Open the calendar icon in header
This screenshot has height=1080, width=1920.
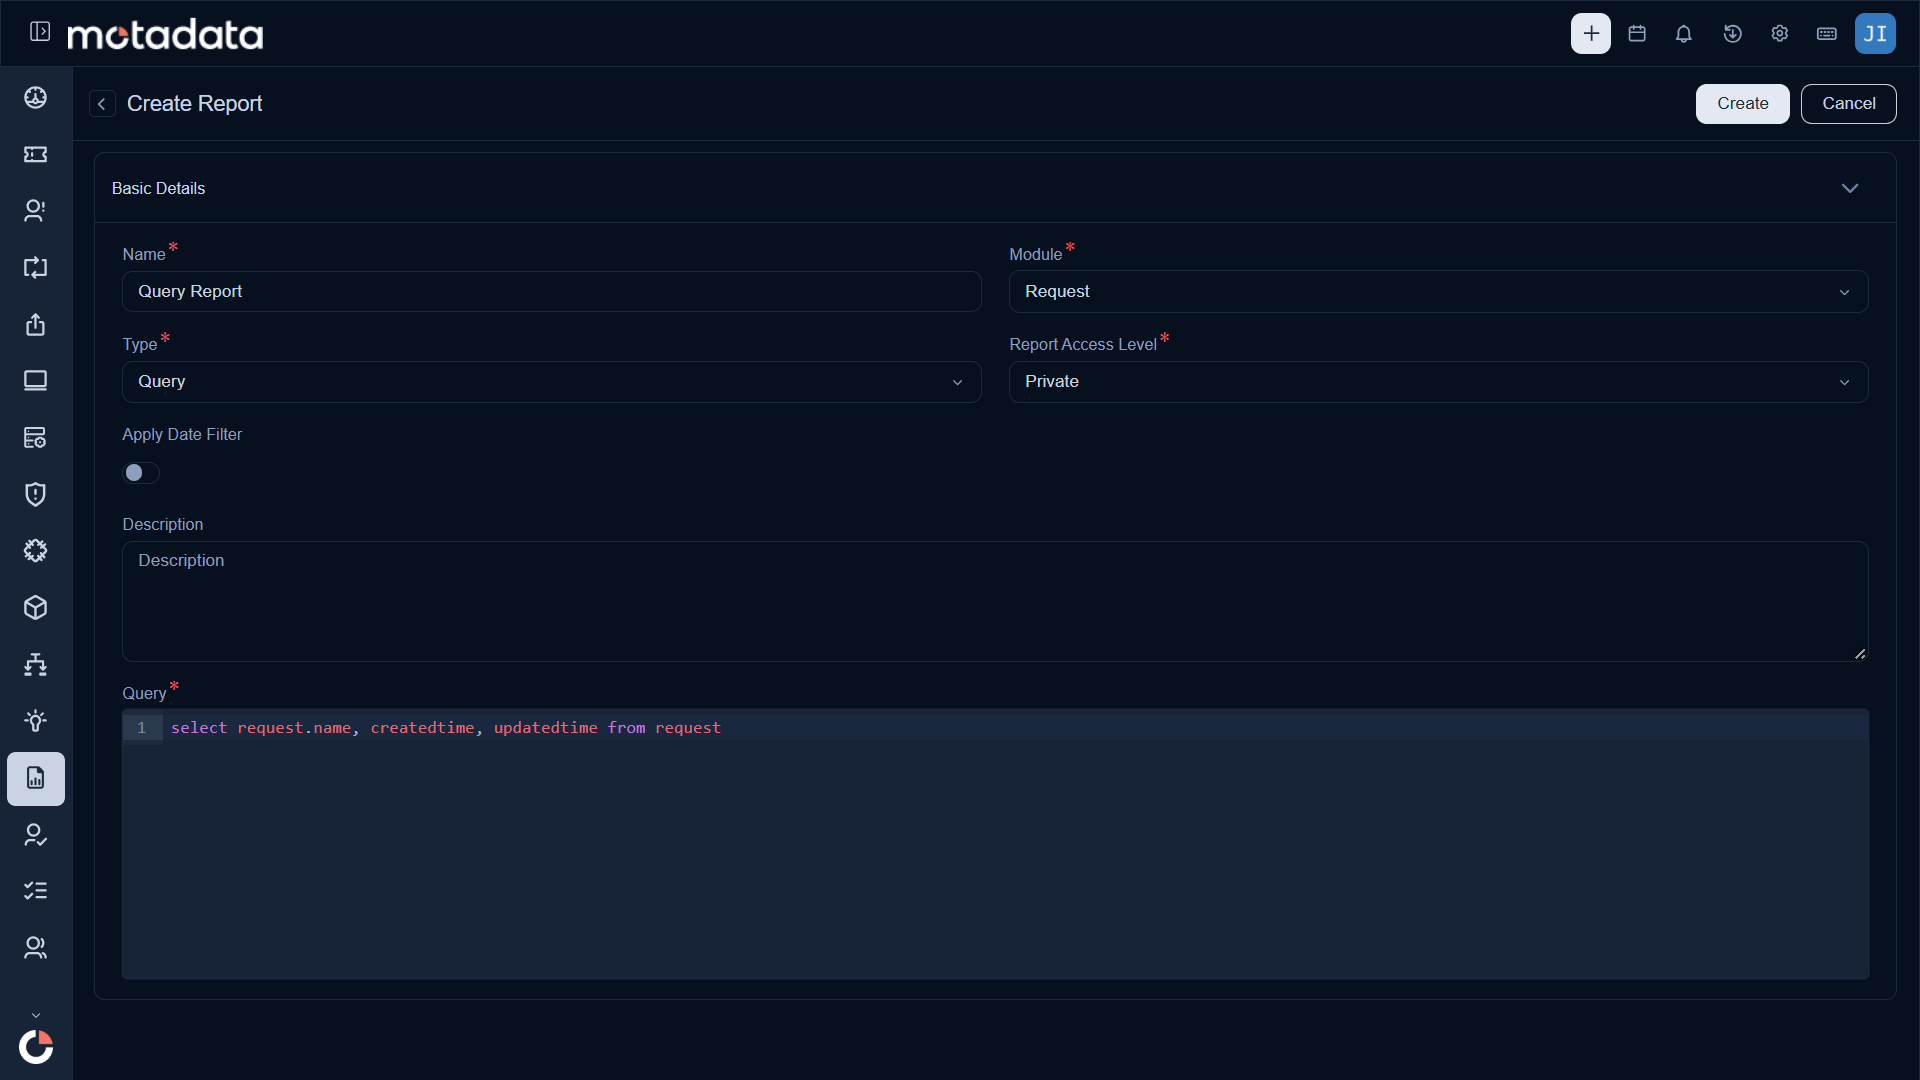(1637, 34)
